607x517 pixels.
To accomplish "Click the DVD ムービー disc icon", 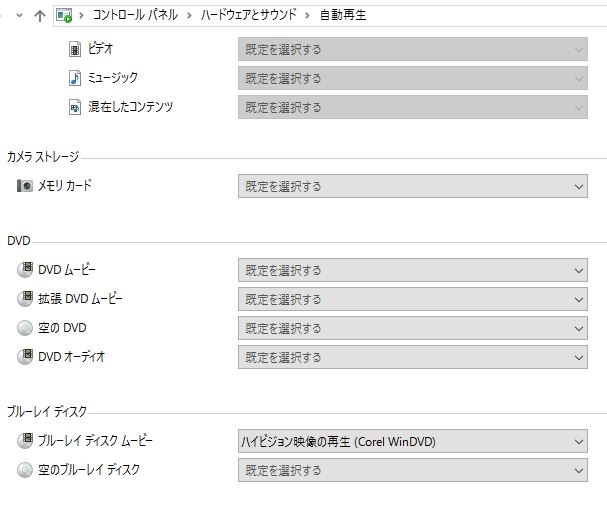I will (25, 269).
